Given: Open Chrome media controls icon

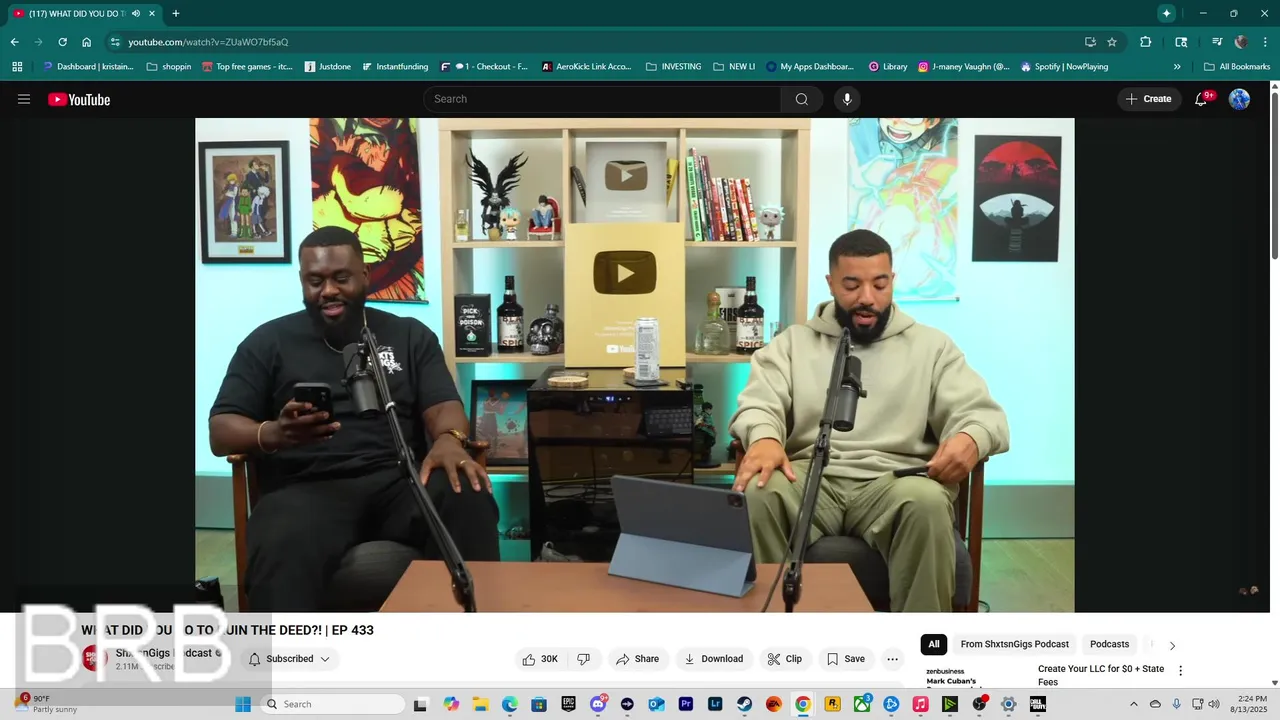Looking at the screenshot, I should pyautogui.click(x=1217, y=42).
